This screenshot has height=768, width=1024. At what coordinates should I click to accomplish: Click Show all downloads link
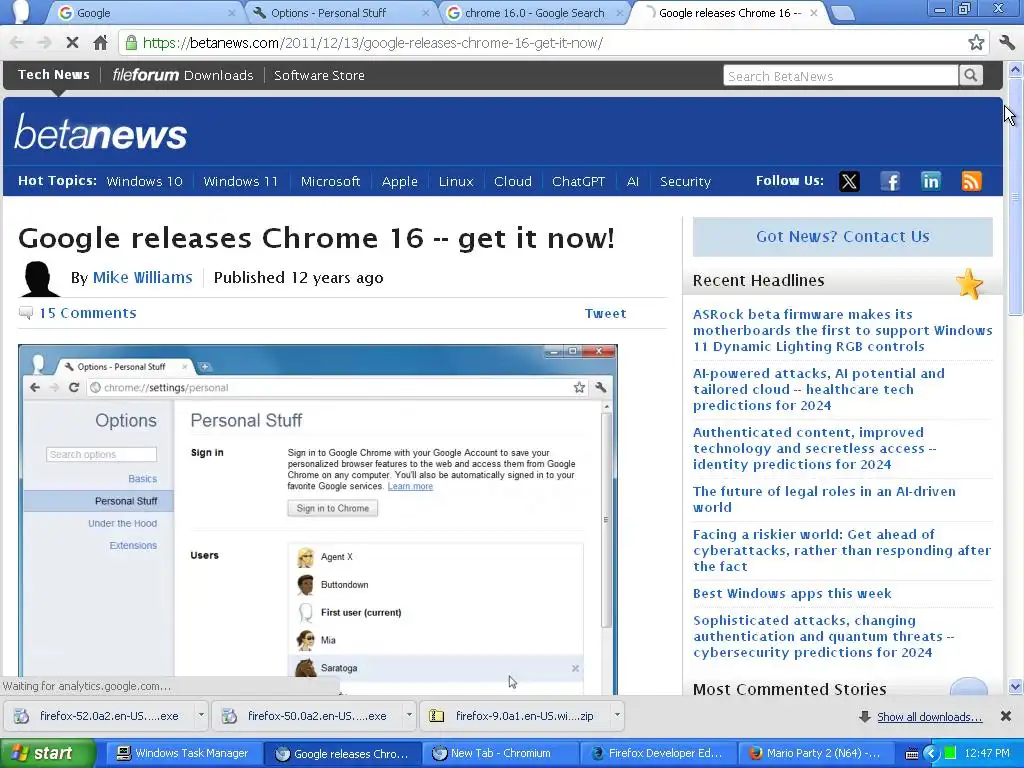click(x=929, y=717)
